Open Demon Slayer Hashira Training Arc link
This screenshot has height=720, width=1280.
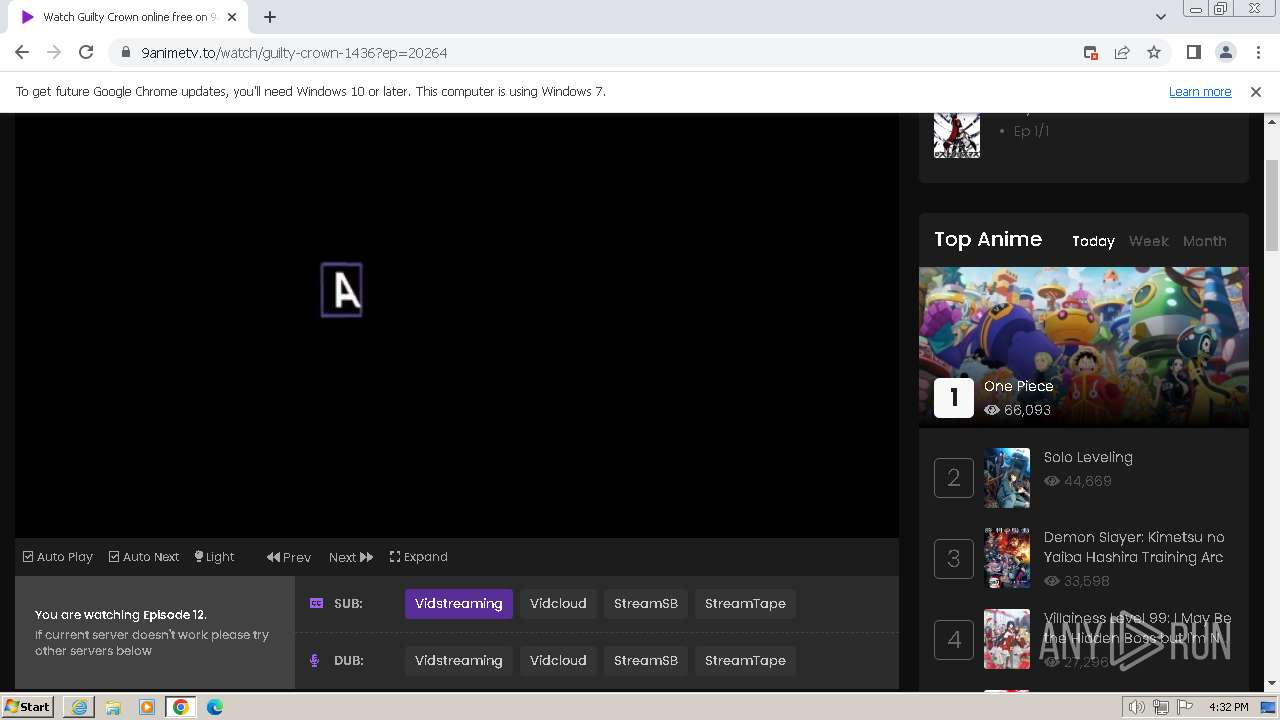(x=1134, y=547)
